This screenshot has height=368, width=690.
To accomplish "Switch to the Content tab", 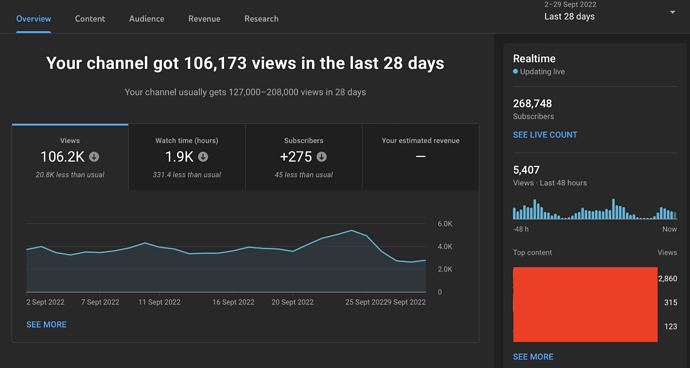I will tap(90, 19).
